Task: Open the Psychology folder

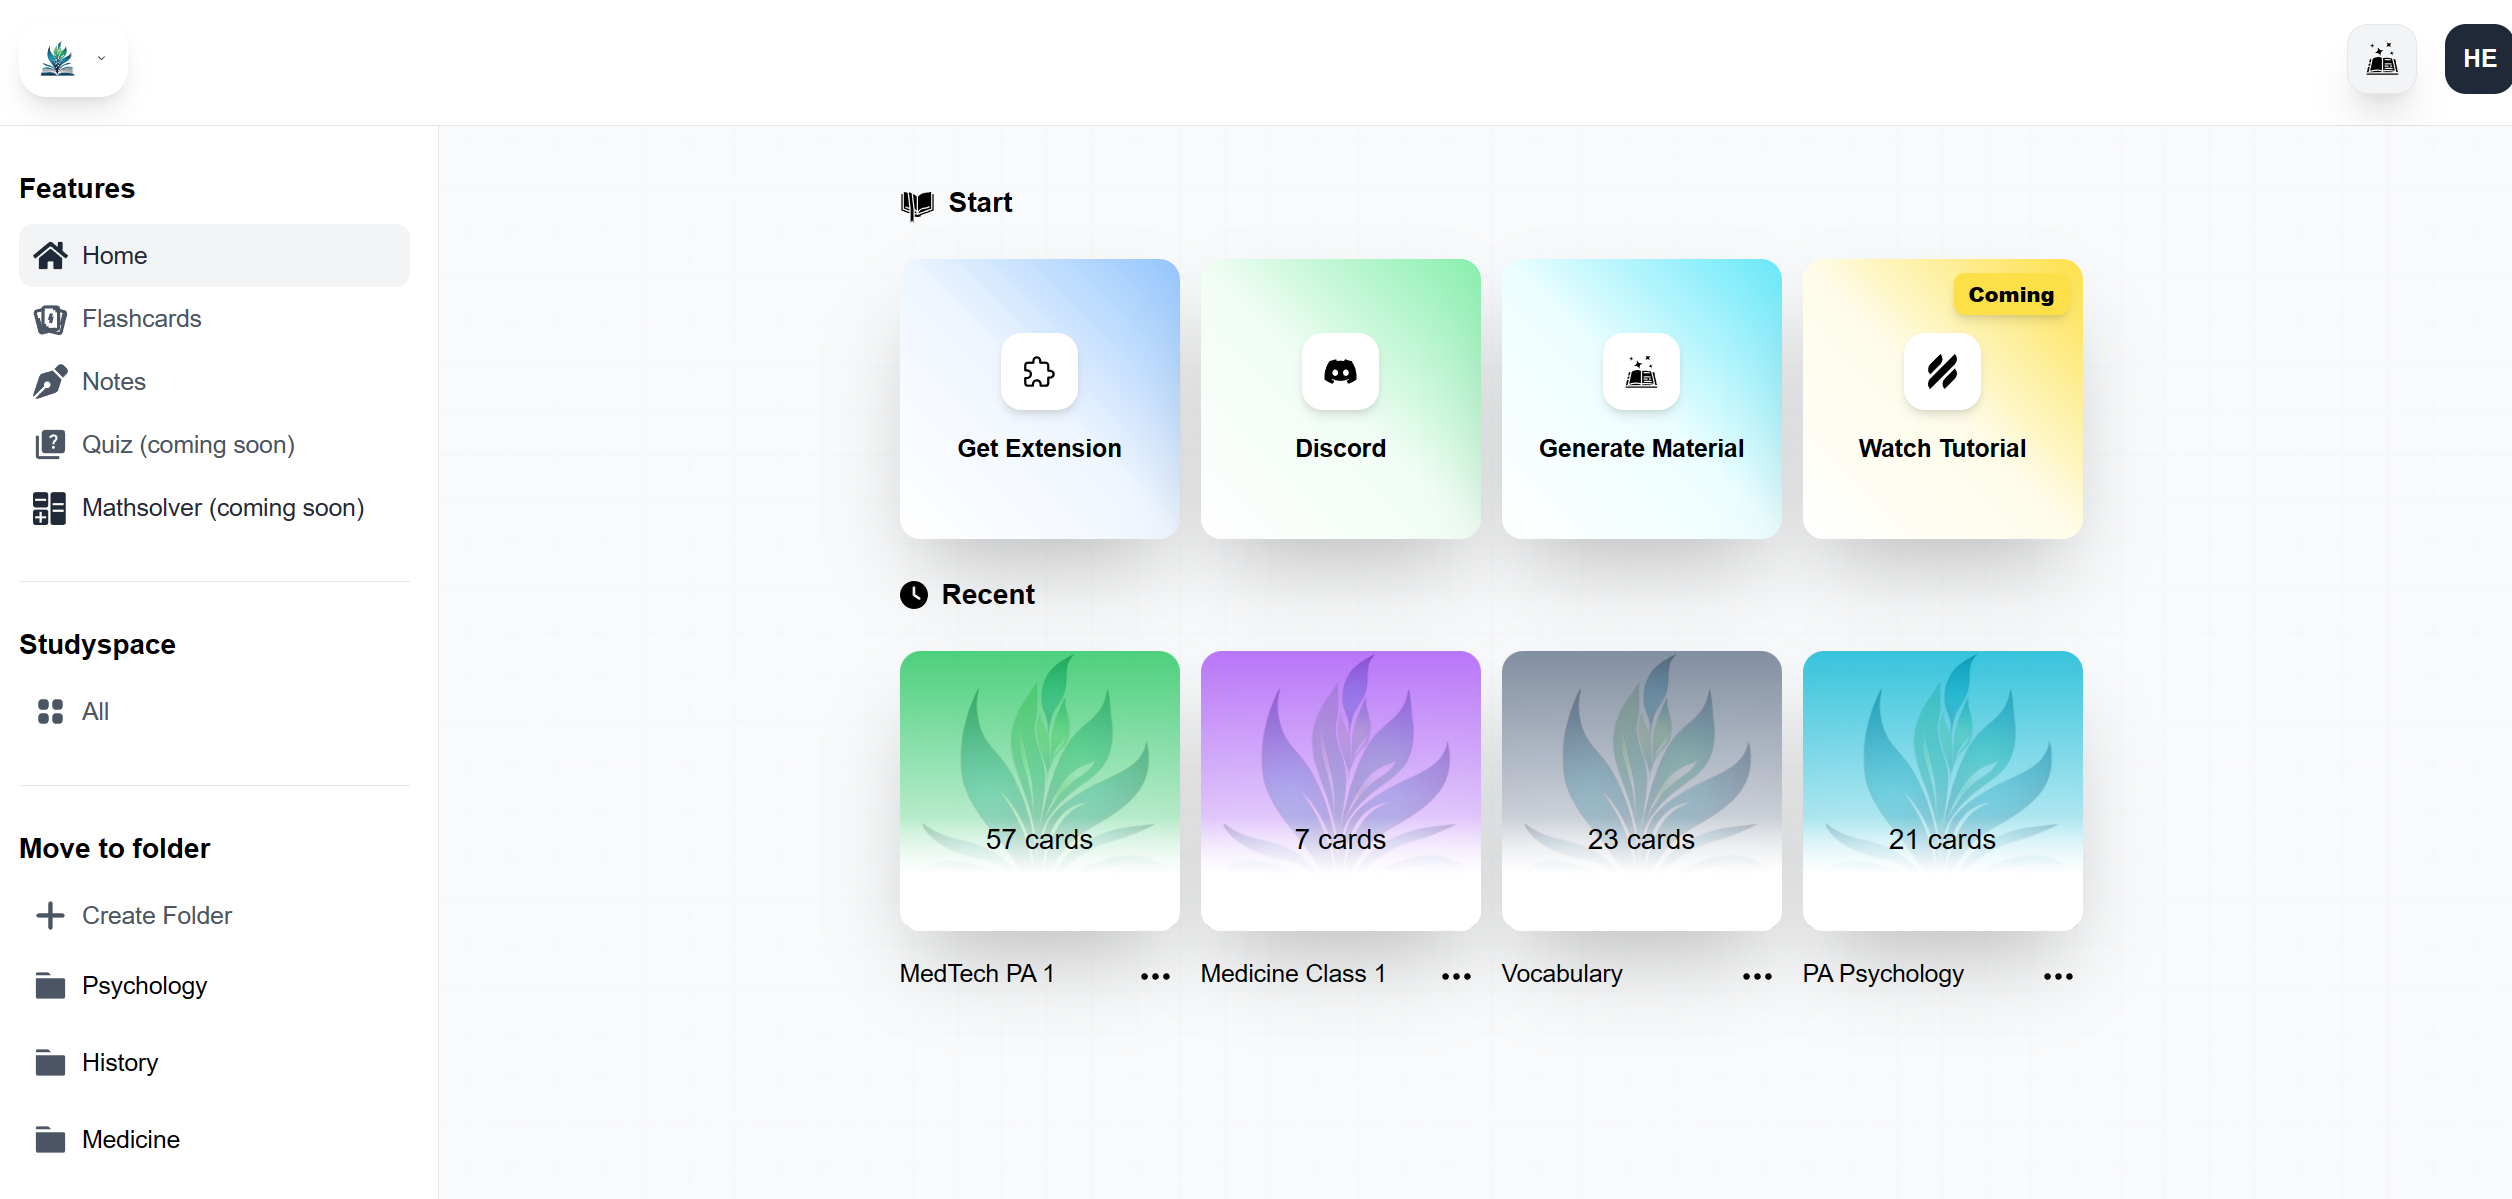Action: click(x=144, y=985)
